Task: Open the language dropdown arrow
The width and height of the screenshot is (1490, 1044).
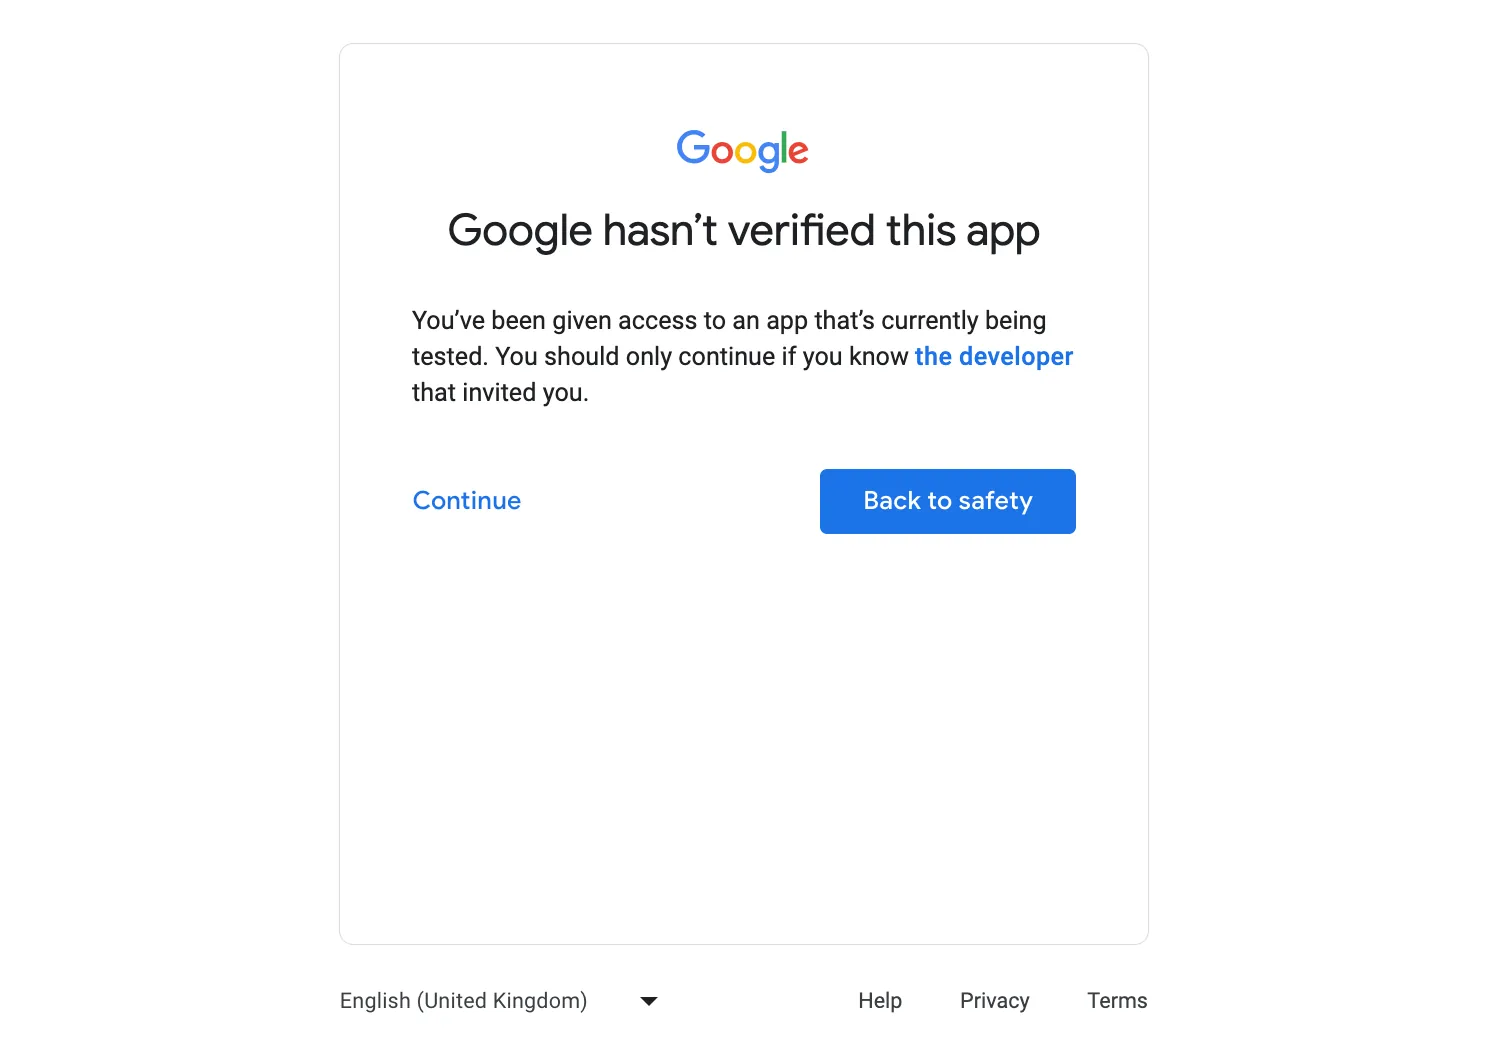Action: pos(649,1001)
